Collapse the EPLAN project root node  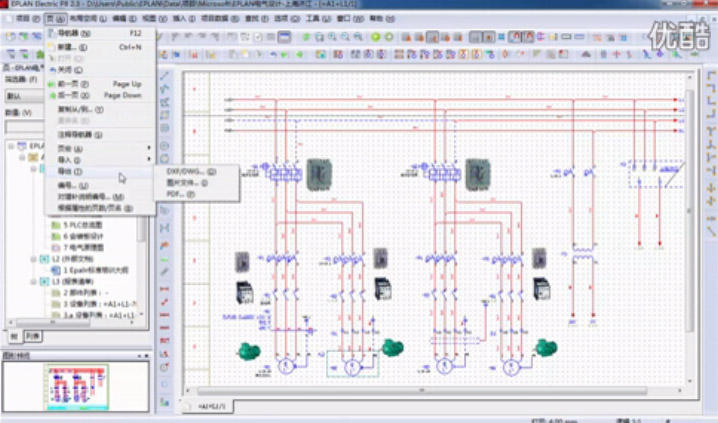11,146
